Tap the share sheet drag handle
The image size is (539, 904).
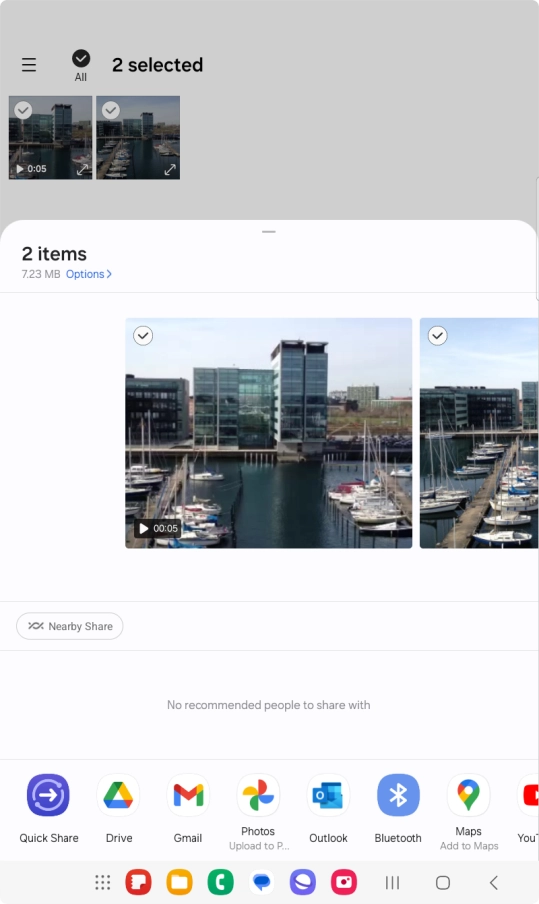269,232
